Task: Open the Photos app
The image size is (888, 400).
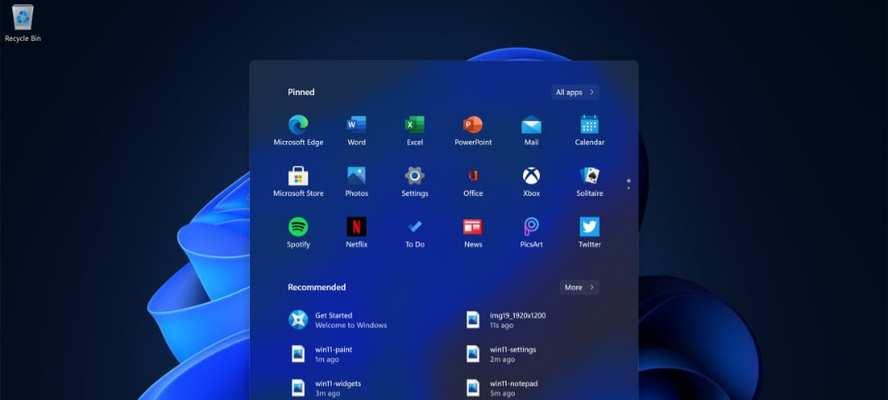Action: point(356,181)
